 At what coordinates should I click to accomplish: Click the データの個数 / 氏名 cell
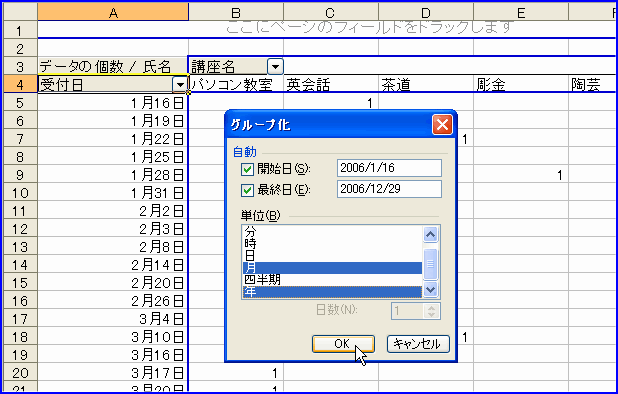pos(113,66)
